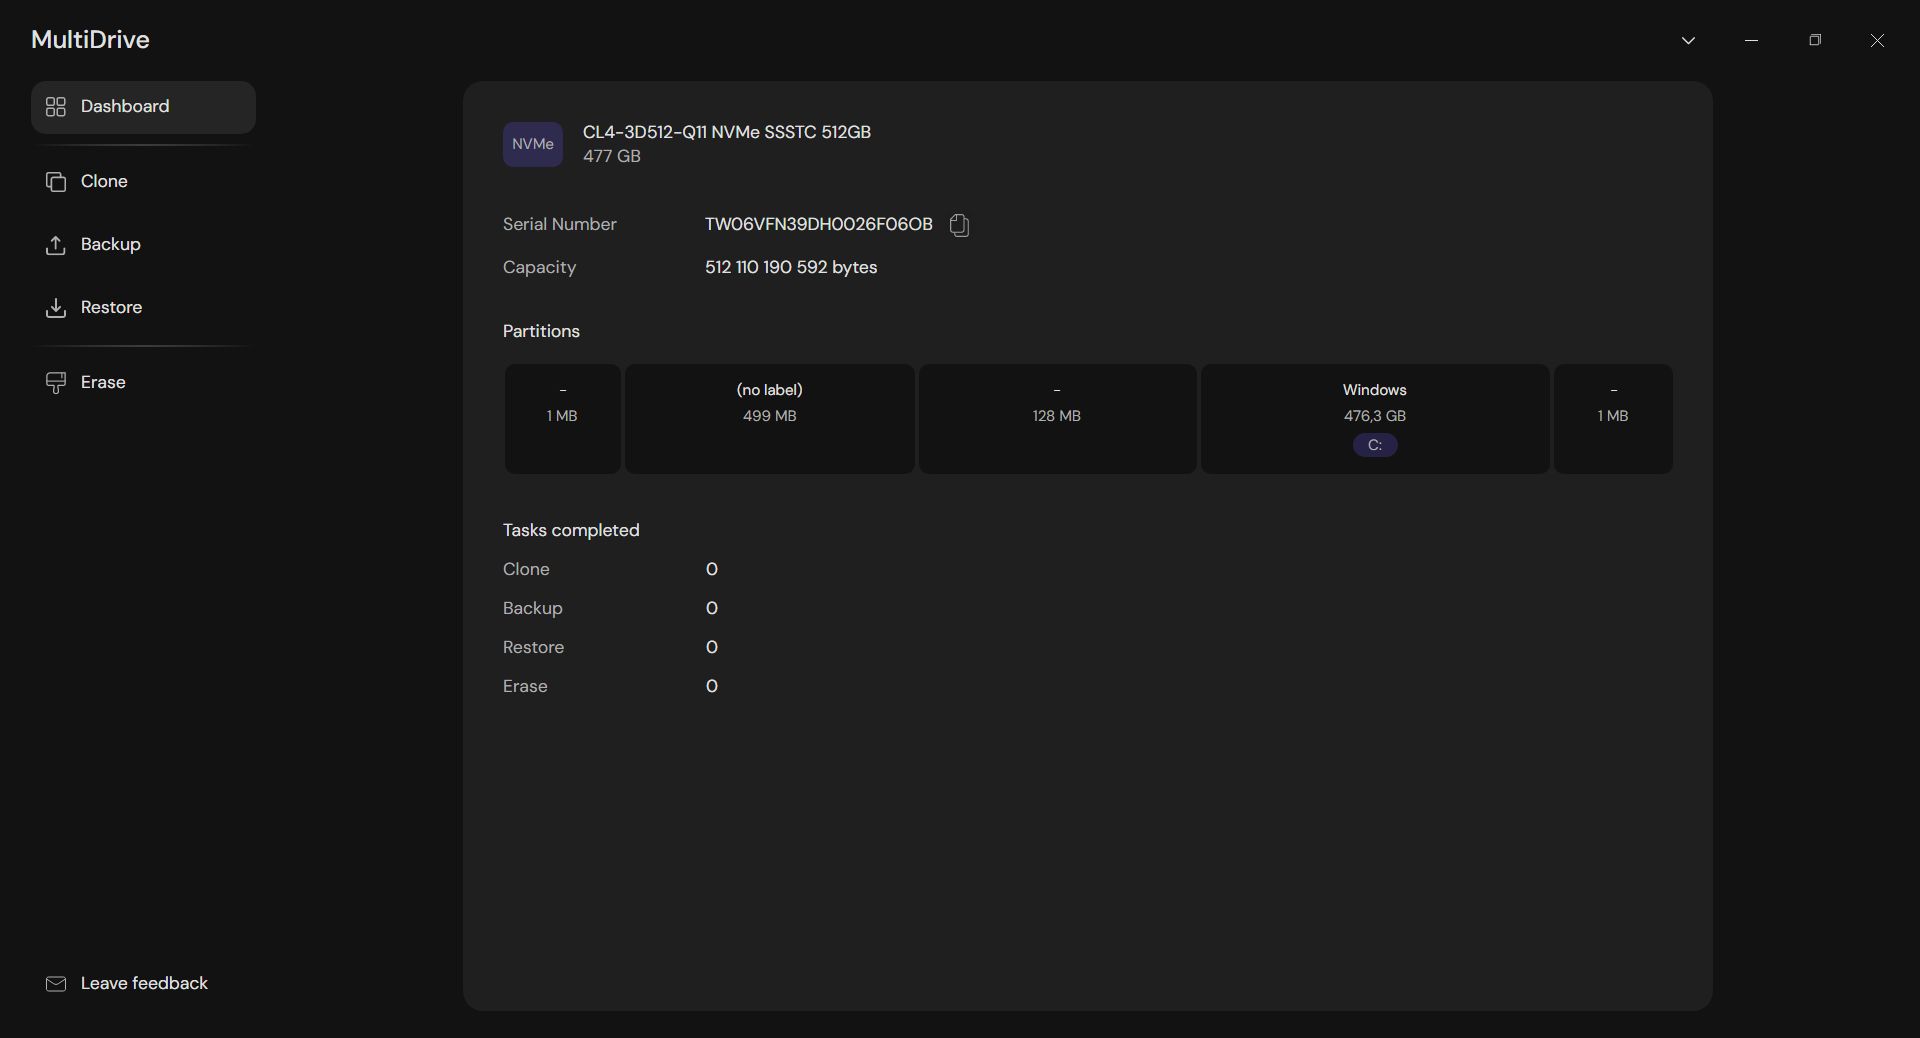The width and height of the screenshot is (1920, 1038).
Task: Click the Restore download icon
Action: [x=56, y=308]
